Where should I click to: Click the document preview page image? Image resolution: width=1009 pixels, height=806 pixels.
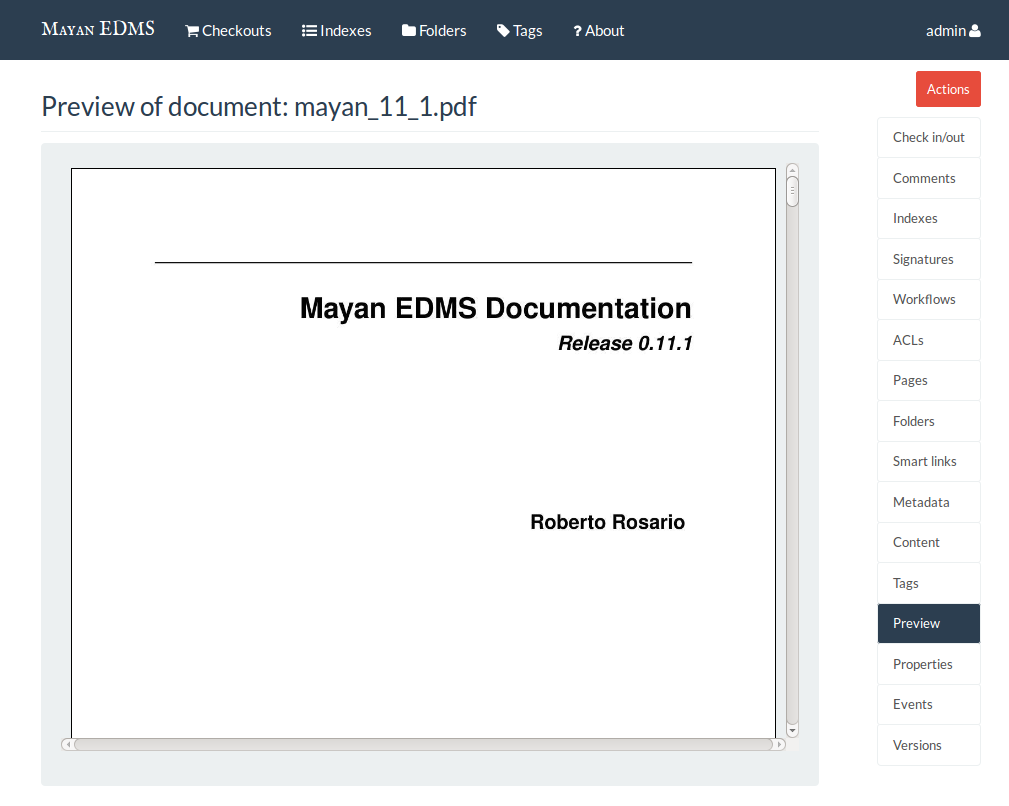tap(423, 450)
